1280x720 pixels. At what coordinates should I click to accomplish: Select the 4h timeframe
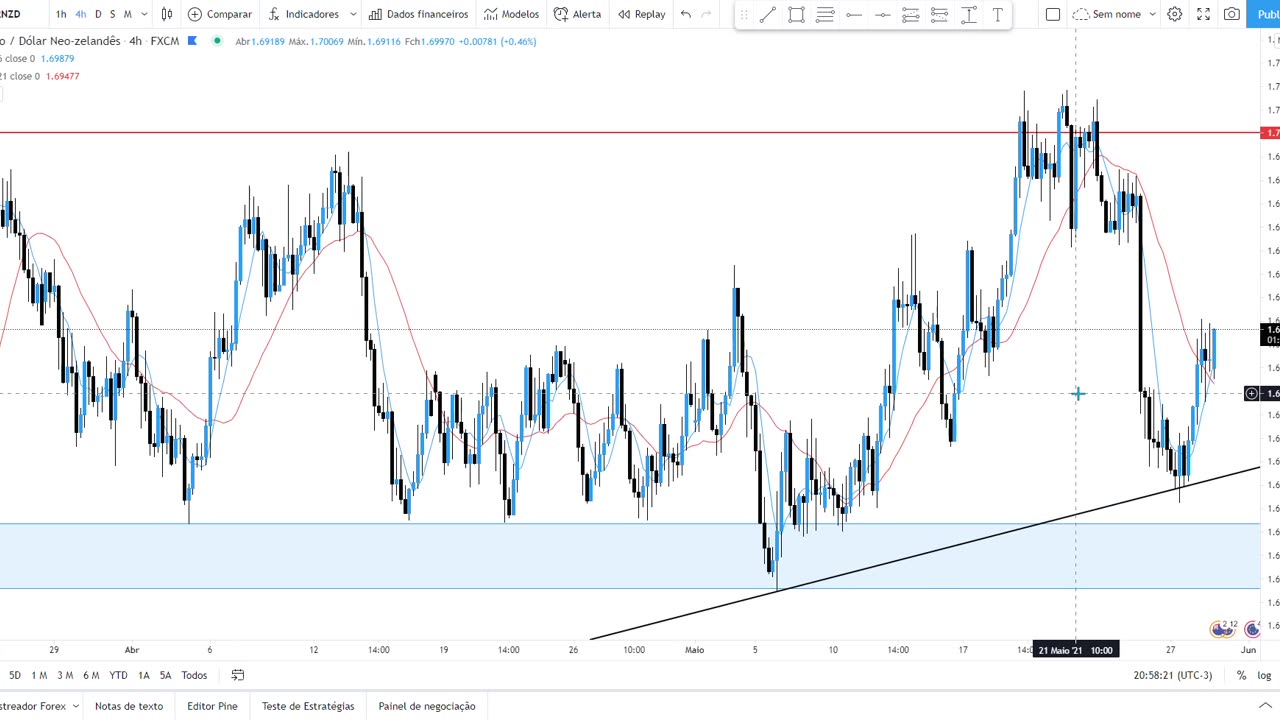pos(81,14)
